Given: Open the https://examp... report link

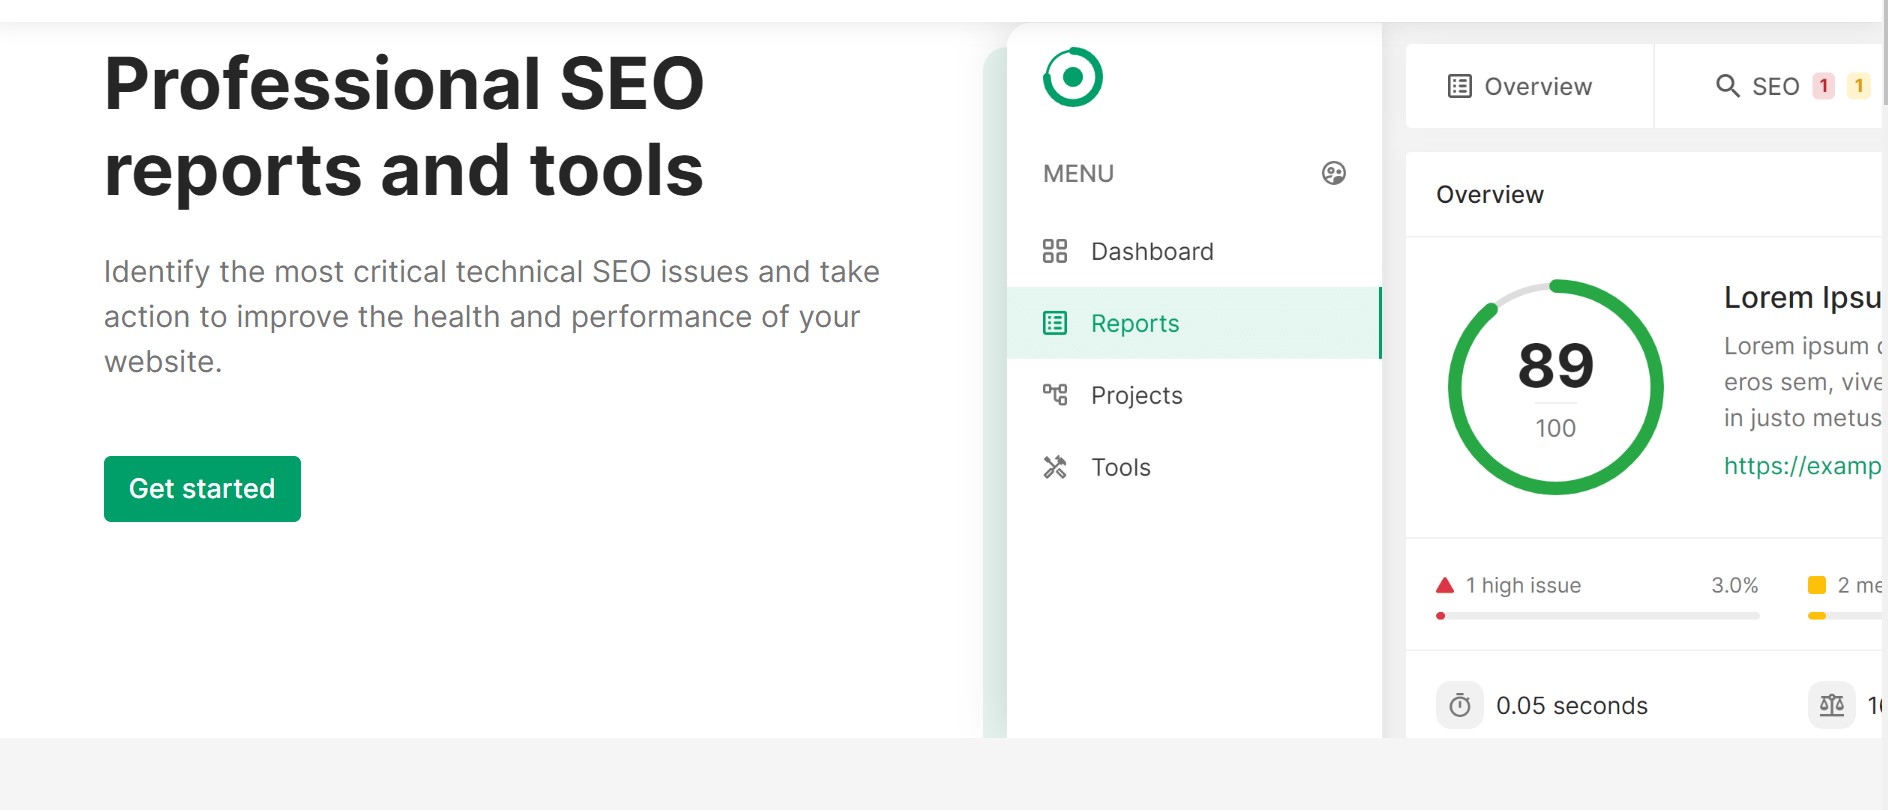Looking at the screenshot, I should (x=1802, y=466).
